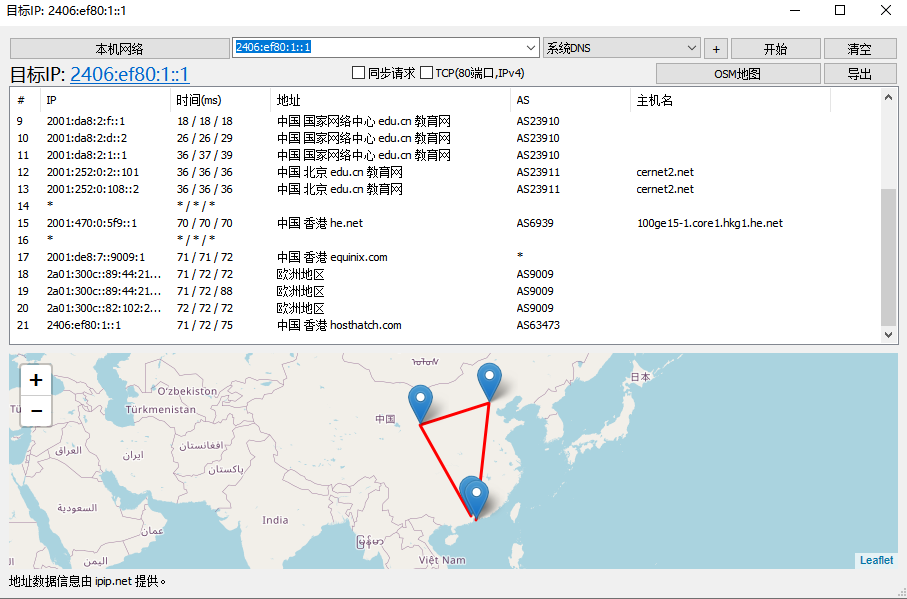Click the map zoom out minus button
The height and width of the screenshot is (599, 907).
coord(36,410)
